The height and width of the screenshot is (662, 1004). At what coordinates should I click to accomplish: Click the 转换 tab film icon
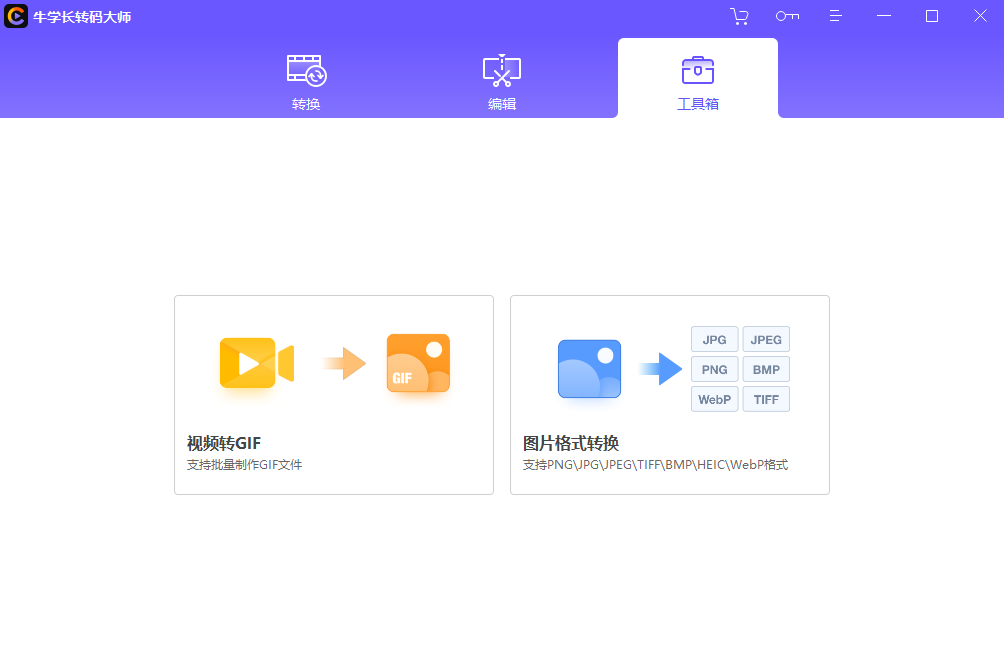pyautogui.click(x=305, y=67)
